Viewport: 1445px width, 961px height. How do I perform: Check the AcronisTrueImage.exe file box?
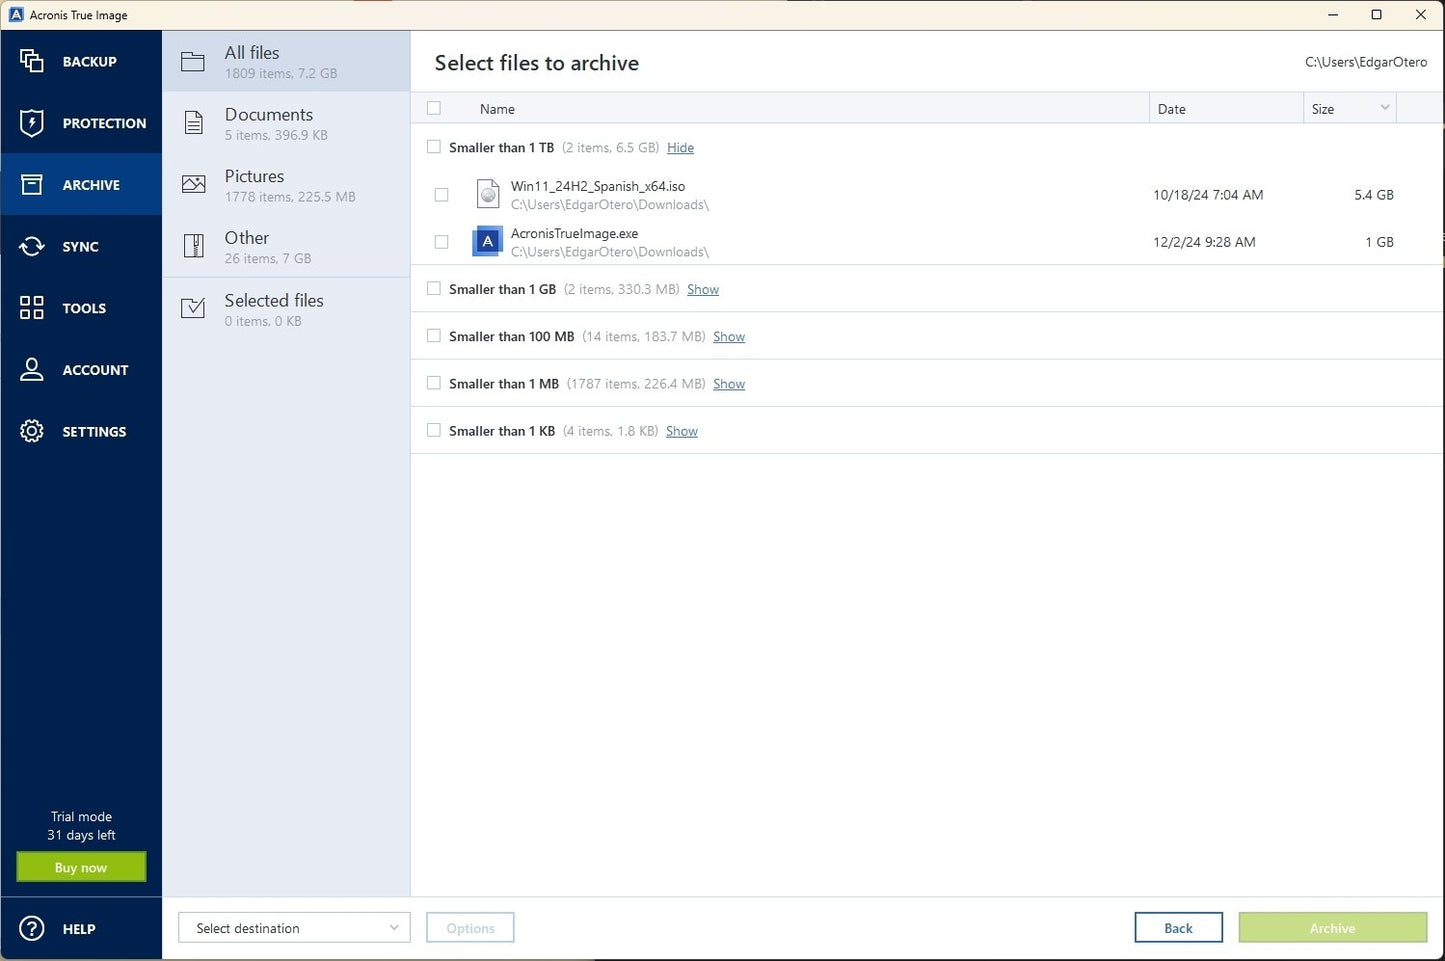442,242
